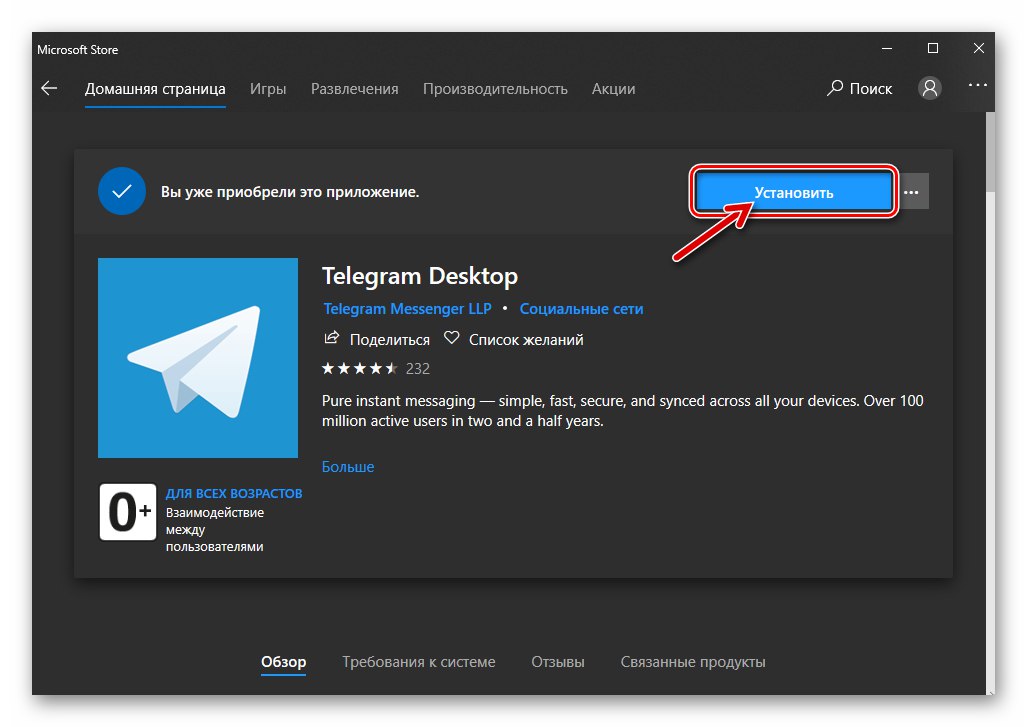Click the Telegram paper plane app logo
The height and width of the screenshot is (727, 1027).
click(x=198, y=358)
